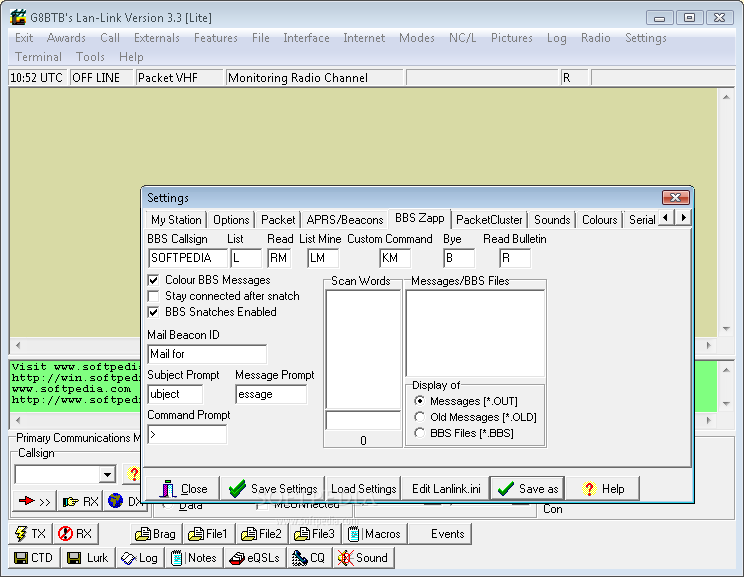Screen dimensions: 744x577
Task: Switch to the Packet tab
Action: (x=278, y=220)
